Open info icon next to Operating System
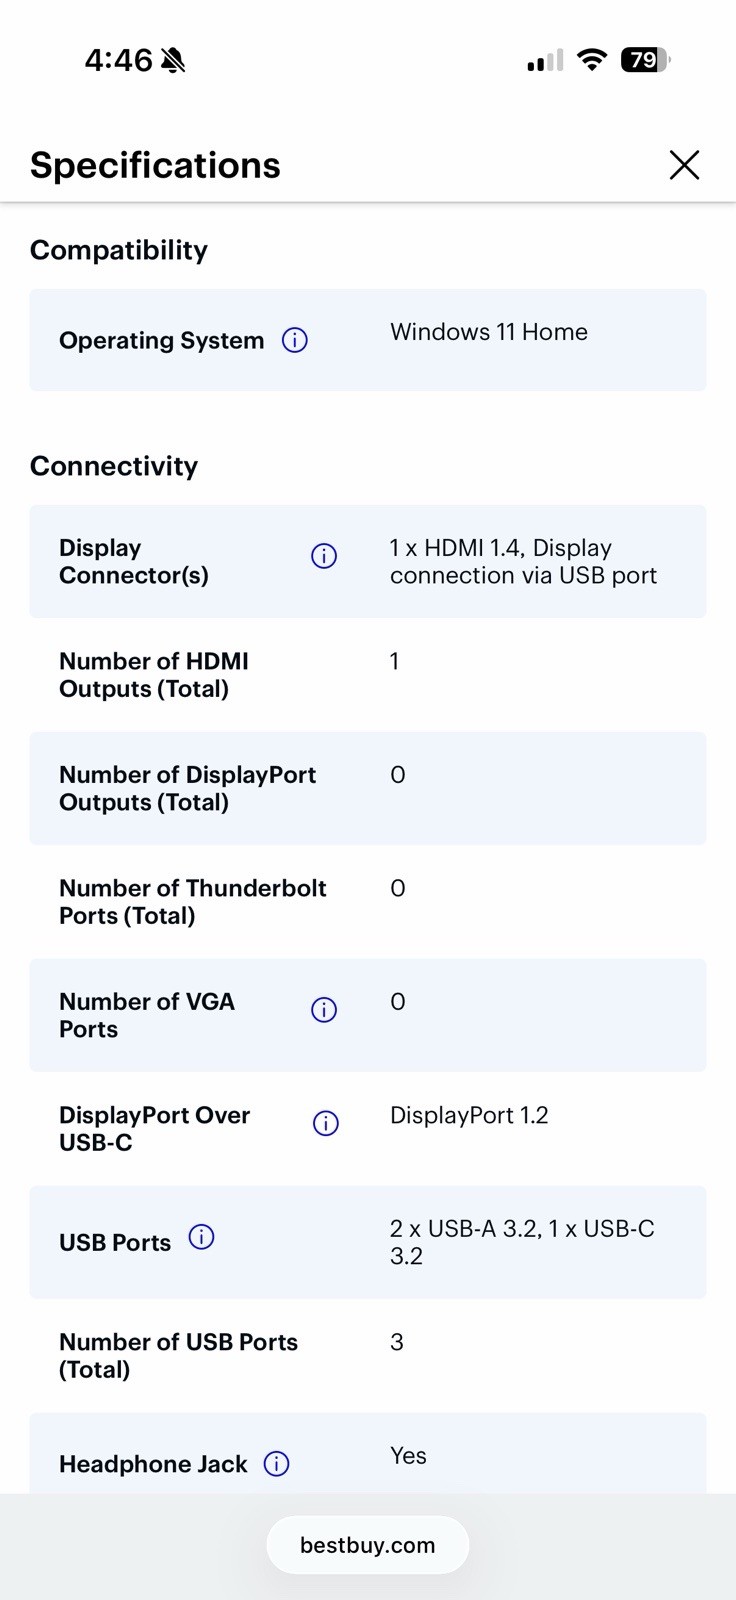Screen dimensions: 736x1600 pyautogui.click(x=295, y=340)
